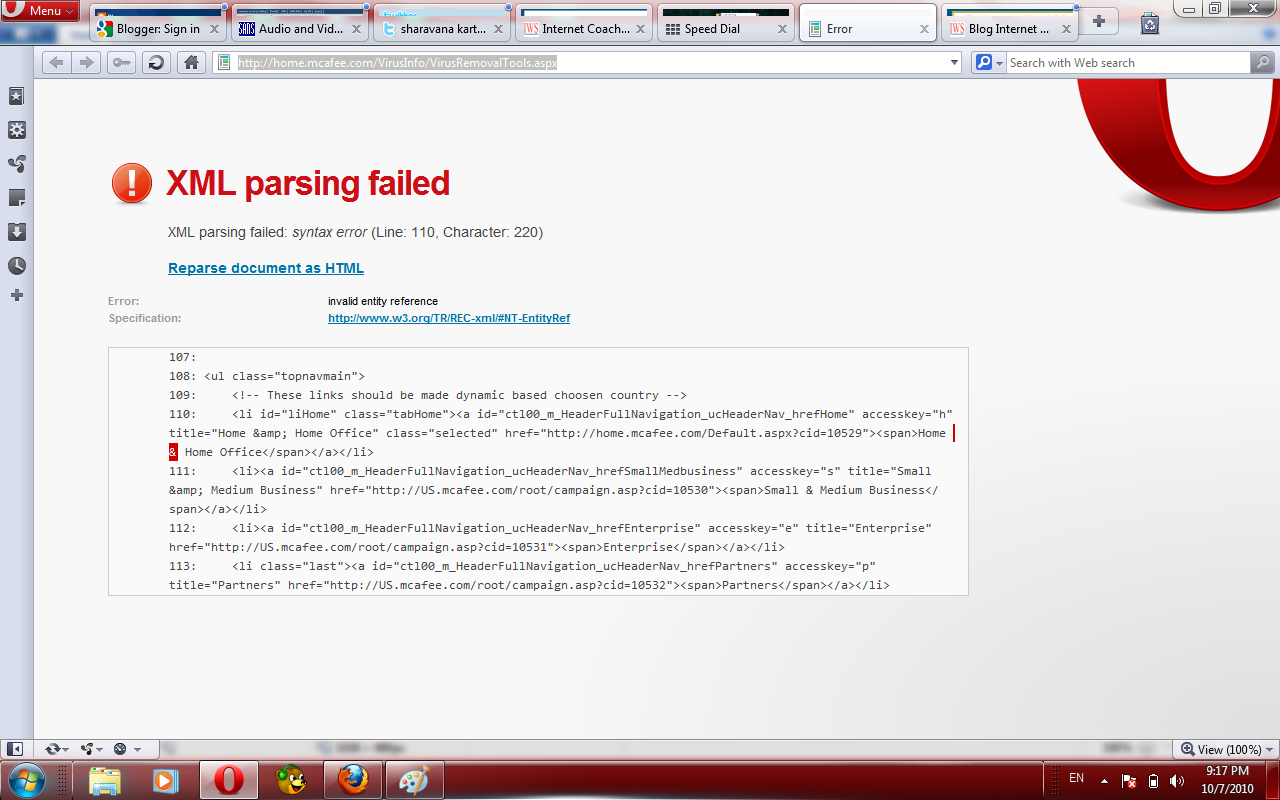Click the 9:17 PM taskbar clock

(x=1228, y=779)
